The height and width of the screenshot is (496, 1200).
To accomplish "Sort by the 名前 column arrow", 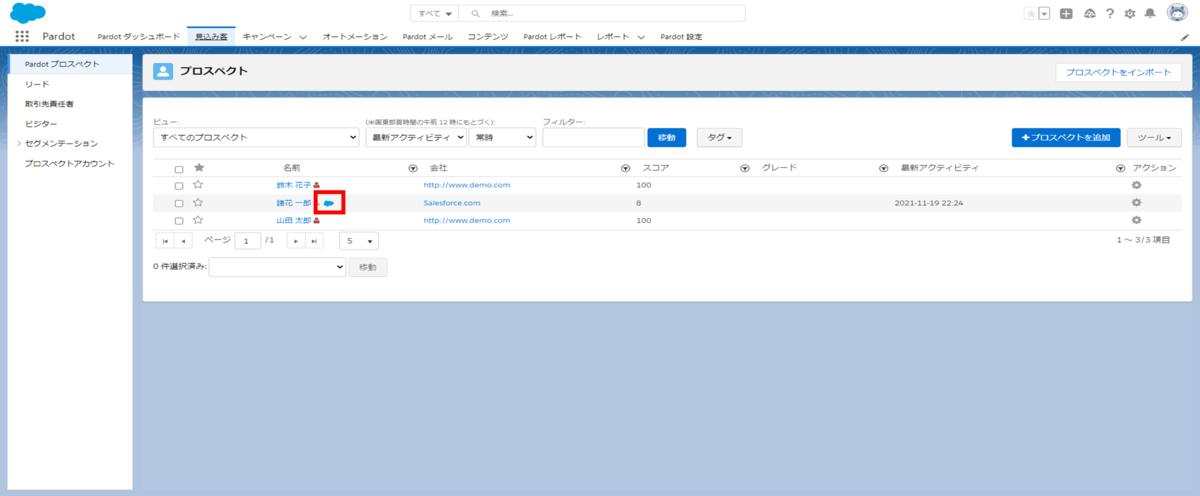I will (413, 168).
